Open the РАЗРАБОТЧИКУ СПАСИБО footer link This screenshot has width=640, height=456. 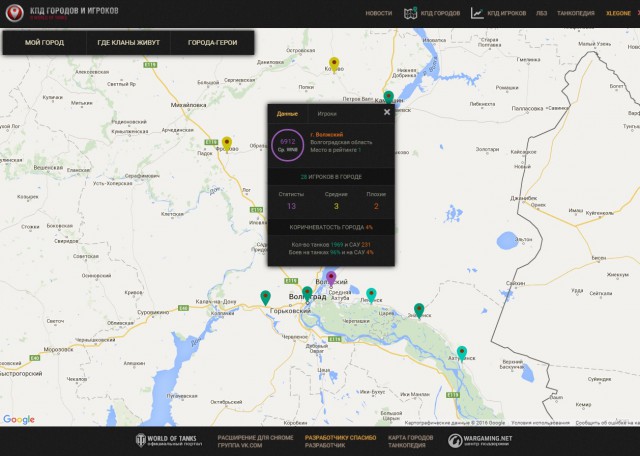[340, 438]
